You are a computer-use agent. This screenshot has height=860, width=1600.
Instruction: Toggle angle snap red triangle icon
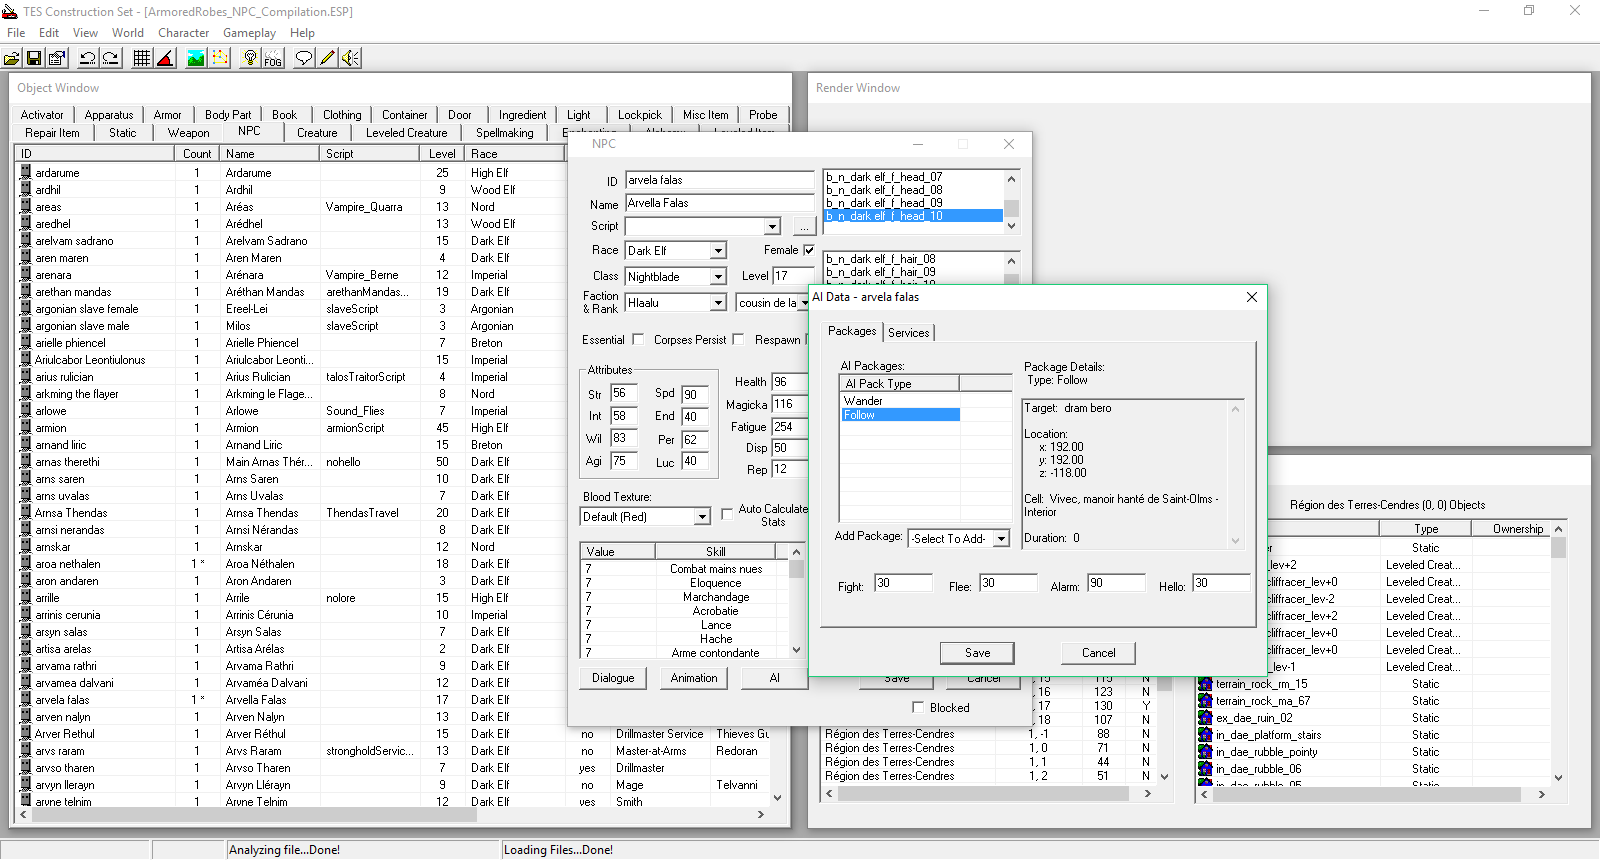point(165,58)
